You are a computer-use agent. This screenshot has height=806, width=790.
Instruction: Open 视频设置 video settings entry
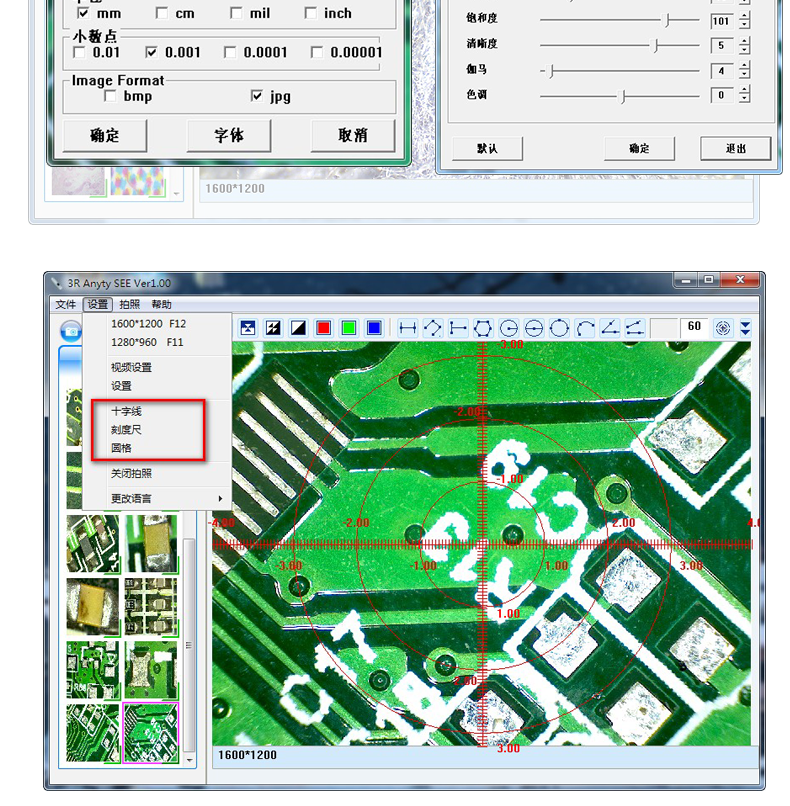[x=157, y=368]
